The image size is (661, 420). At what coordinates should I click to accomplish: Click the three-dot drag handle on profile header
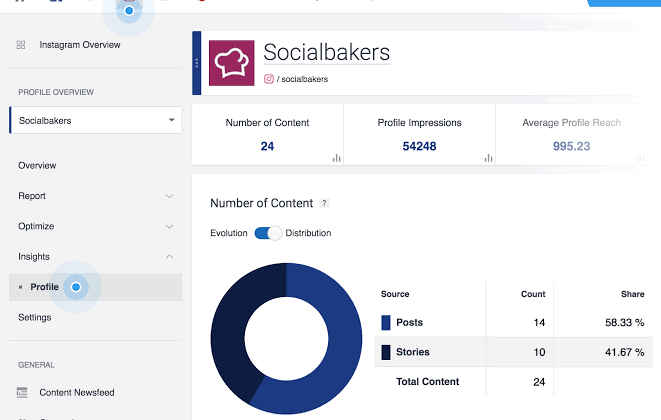[x=196, y=63]
